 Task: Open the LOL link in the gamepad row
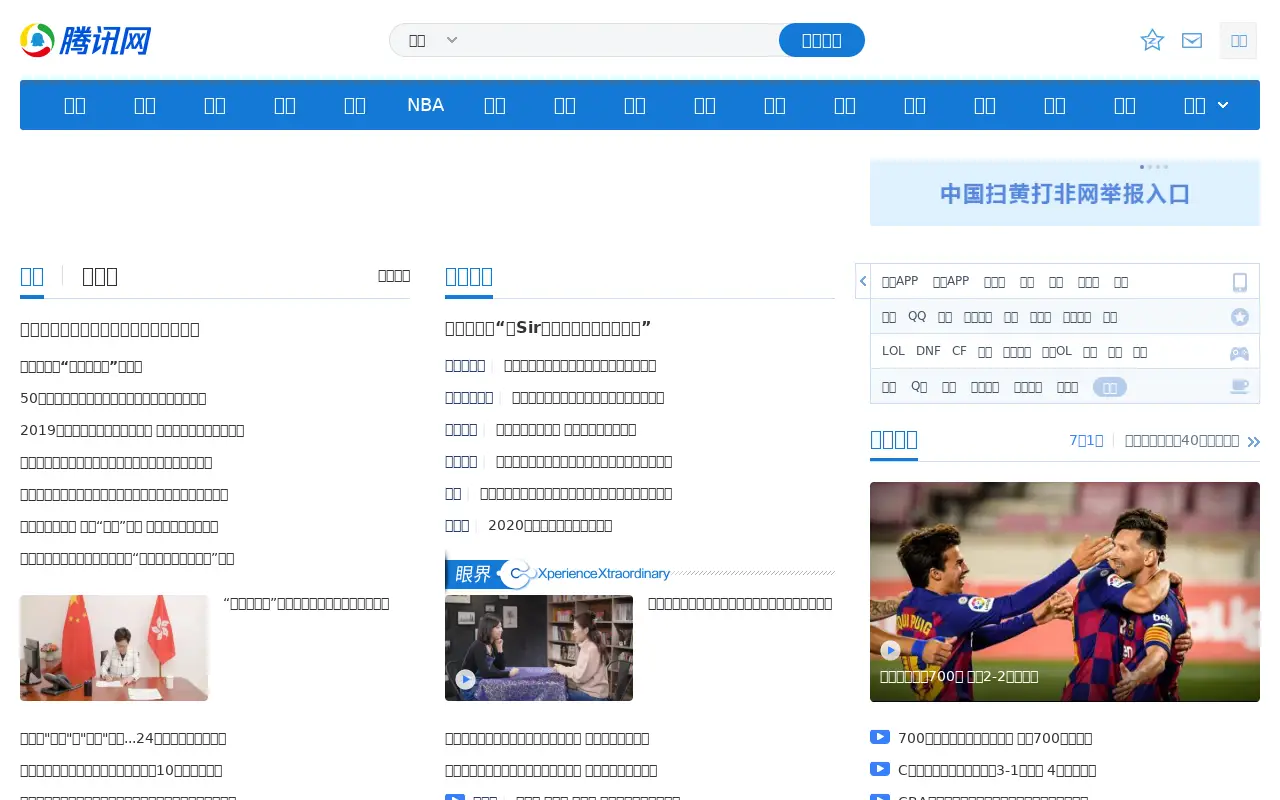893,351
